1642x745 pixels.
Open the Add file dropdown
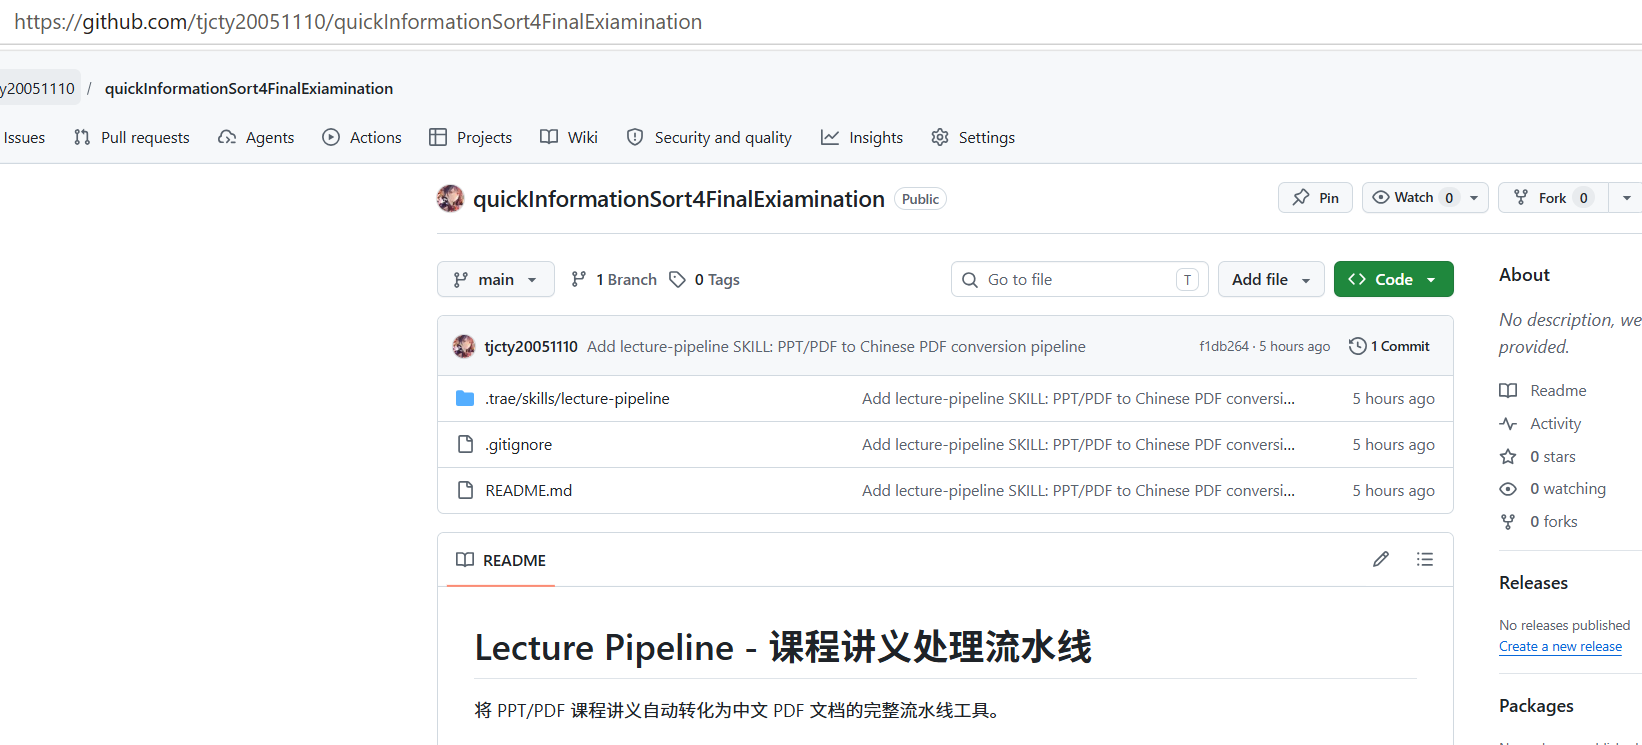[1271, 279]
